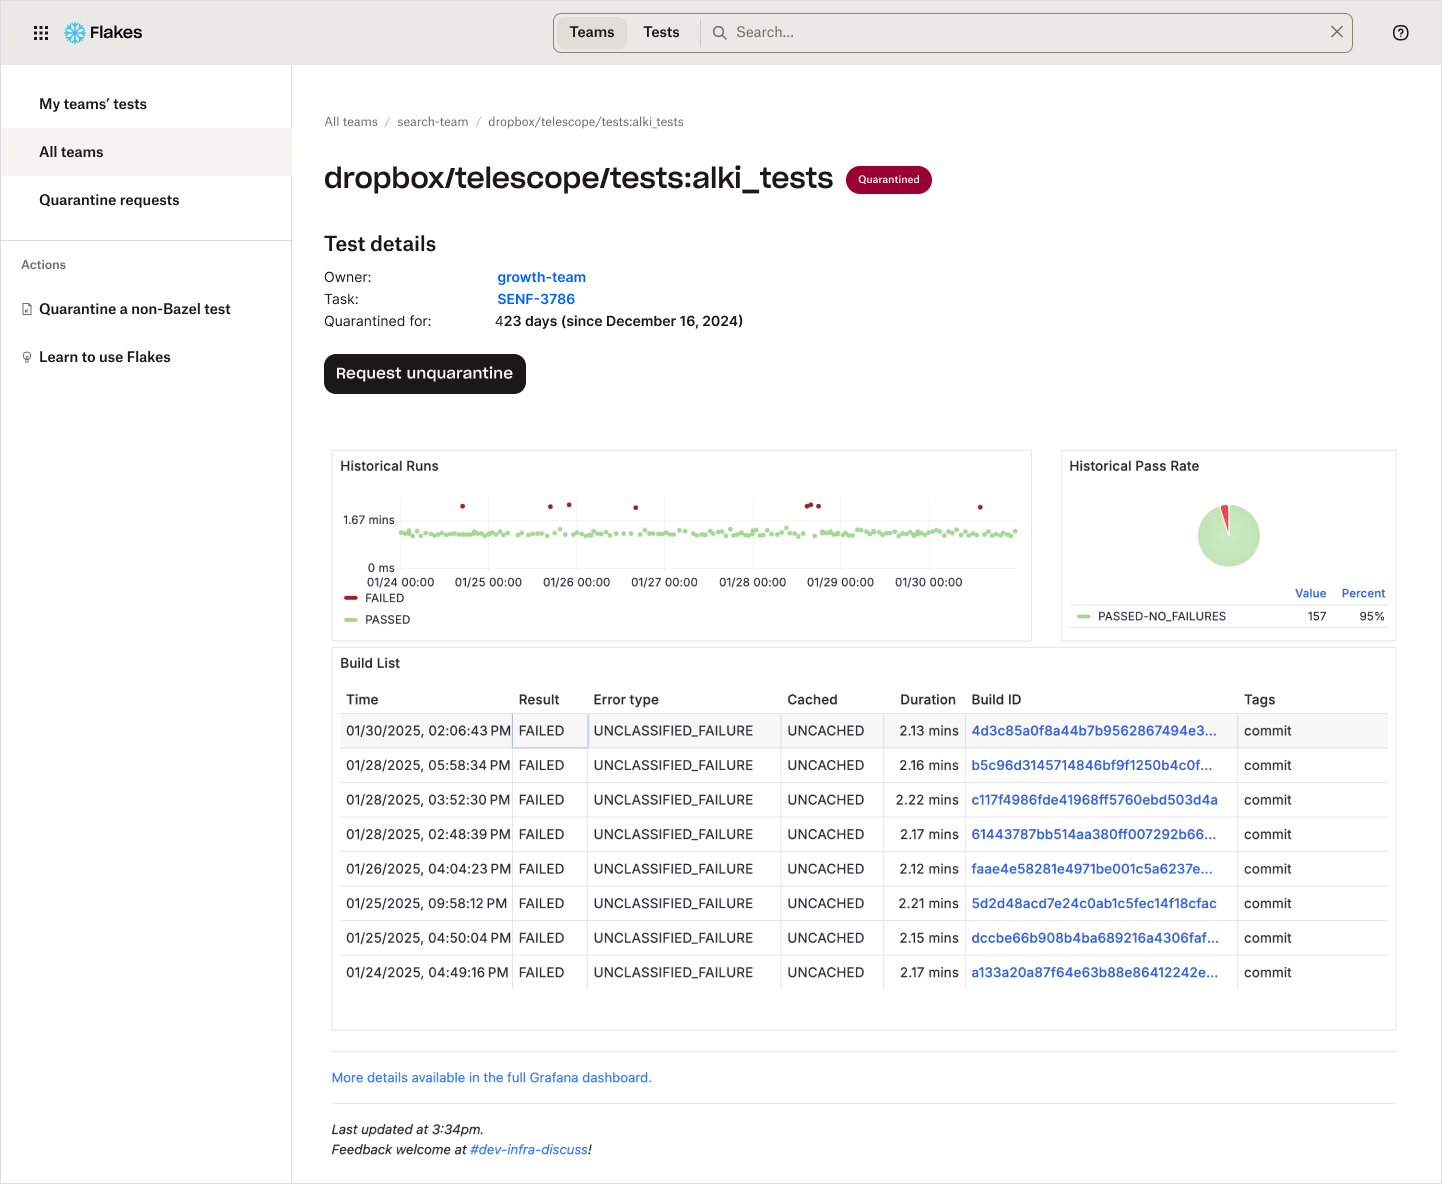Open build c117f4986fde41968ff5760ebd503d4a link

tap(1094, 800)
